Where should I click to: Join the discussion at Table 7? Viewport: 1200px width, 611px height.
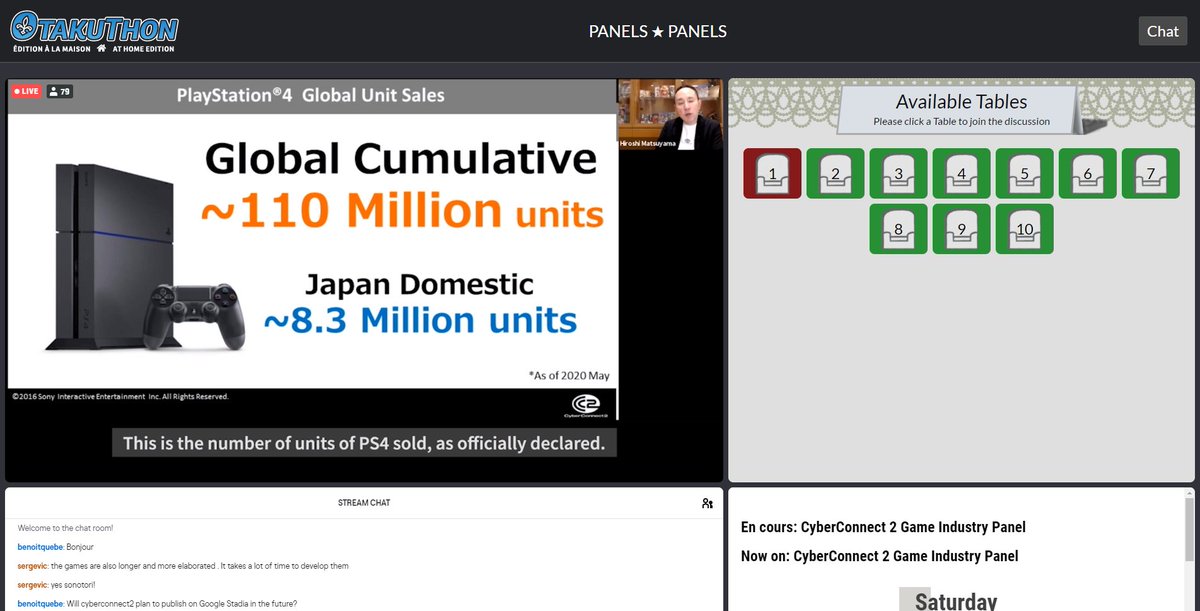[x=1150, y=173]
